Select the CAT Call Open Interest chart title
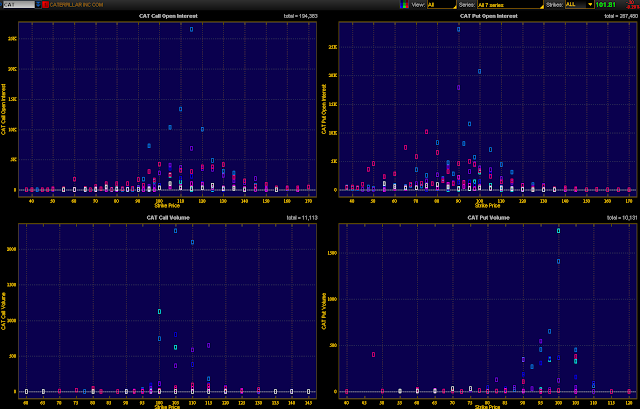 coord(168,16)
